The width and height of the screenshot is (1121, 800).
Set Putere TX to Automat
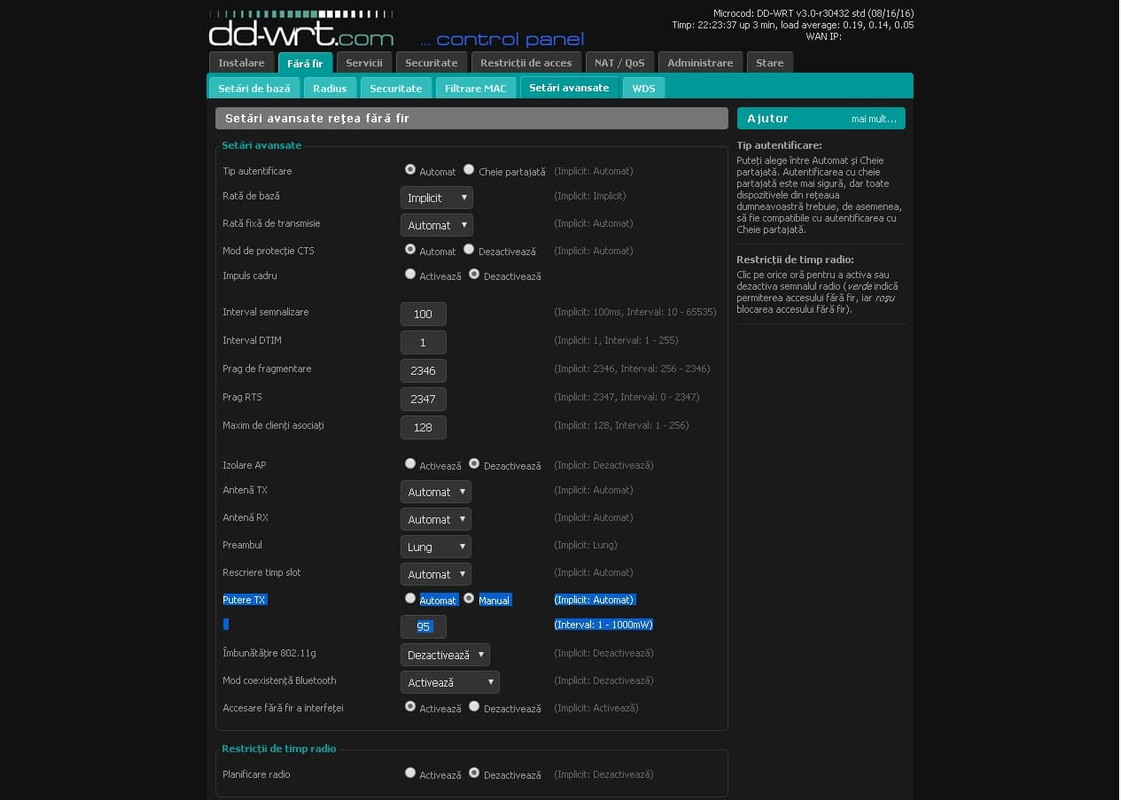pos(410,598)
